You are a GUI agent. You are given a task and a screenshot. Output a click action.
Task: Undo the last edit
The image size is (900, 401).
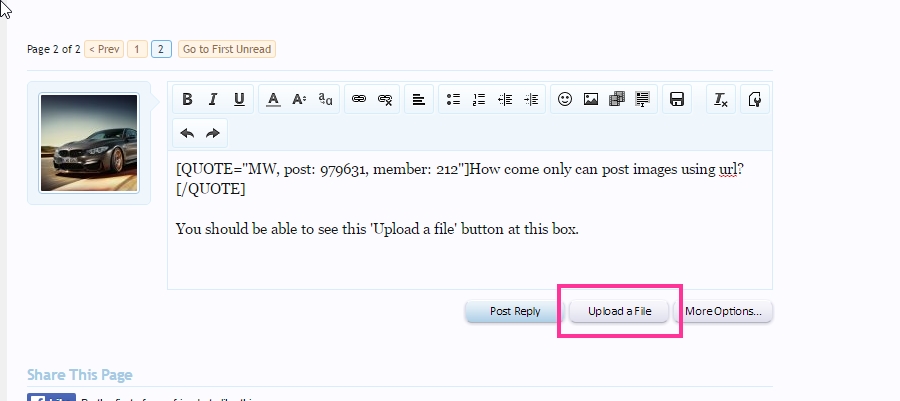[187, 133]
